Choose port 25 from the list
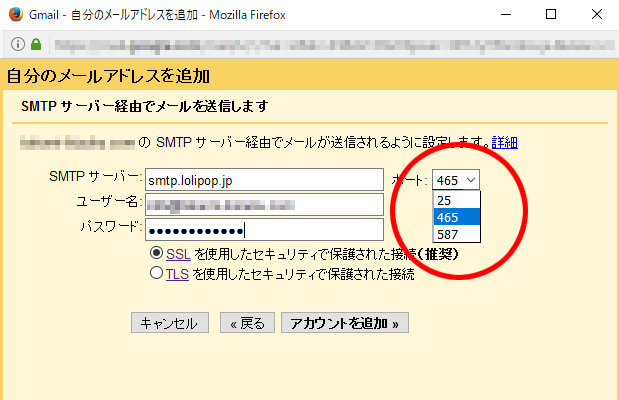The image size is (619, 400). point(457,200)
